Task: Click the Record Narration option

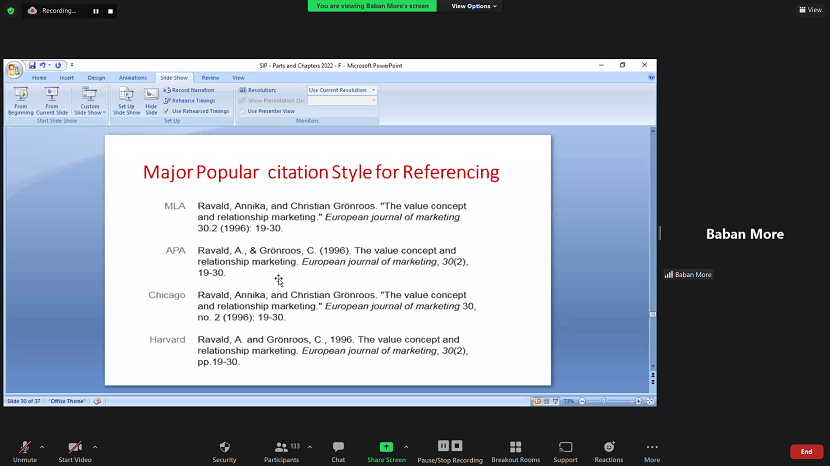Action: pyautogui.click(x=190, y=90)
